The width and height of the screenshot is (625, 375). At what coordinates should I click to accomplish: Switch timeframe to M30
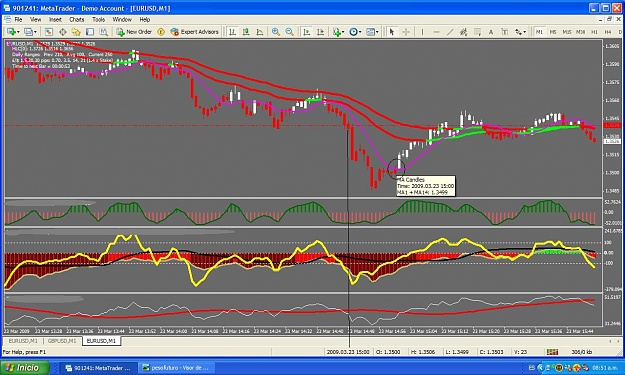coord(581,32)
